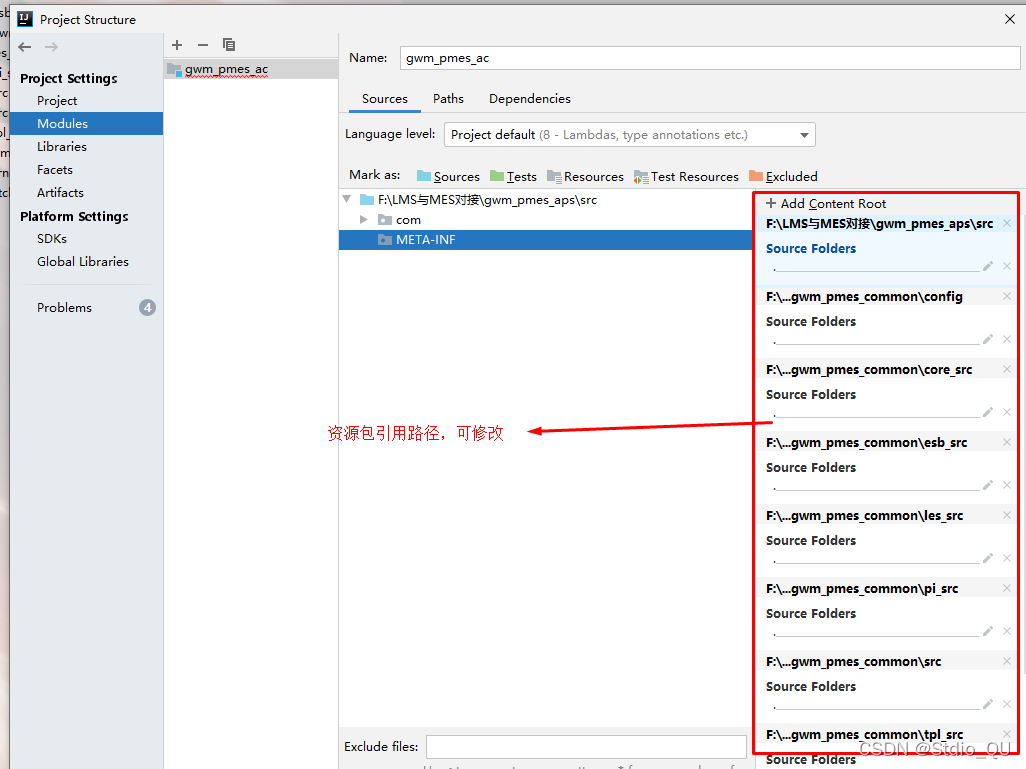Open SDKs under Platform Settings
1026x769 pixels.
tap(52, 238)
